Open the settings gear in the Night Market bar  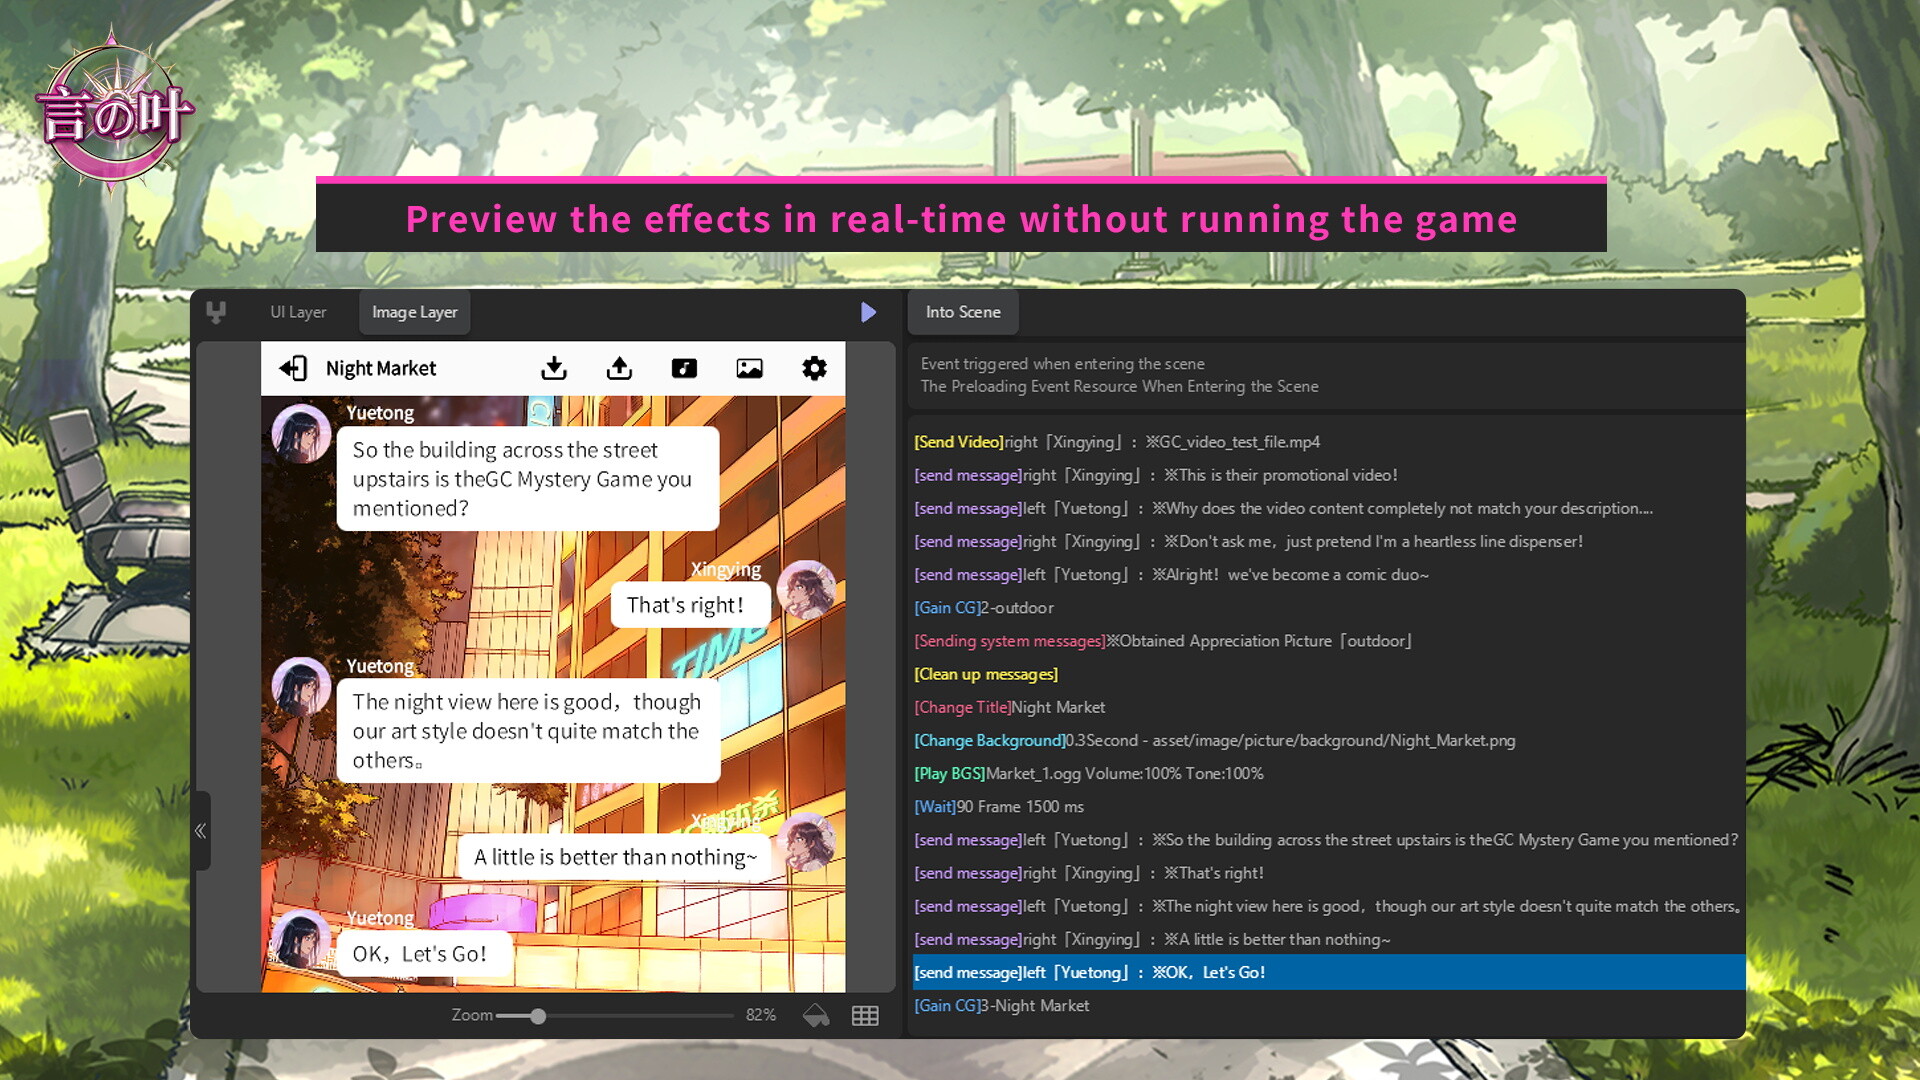[x=814, y=368]
